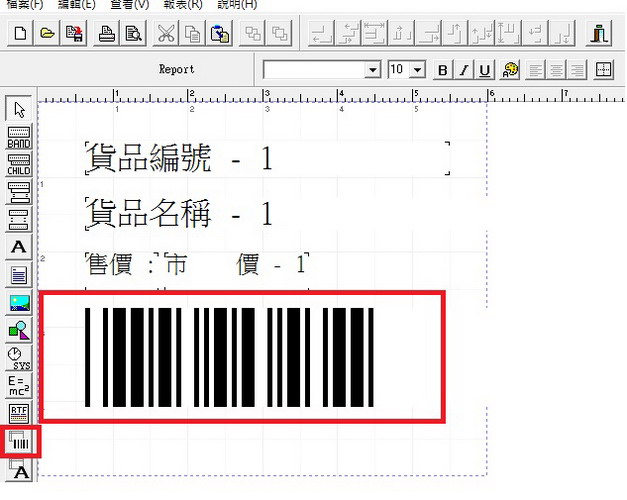Viewport: 627px width, 500px height.
Task: Select the database text A tool
Action: point(19,469)
